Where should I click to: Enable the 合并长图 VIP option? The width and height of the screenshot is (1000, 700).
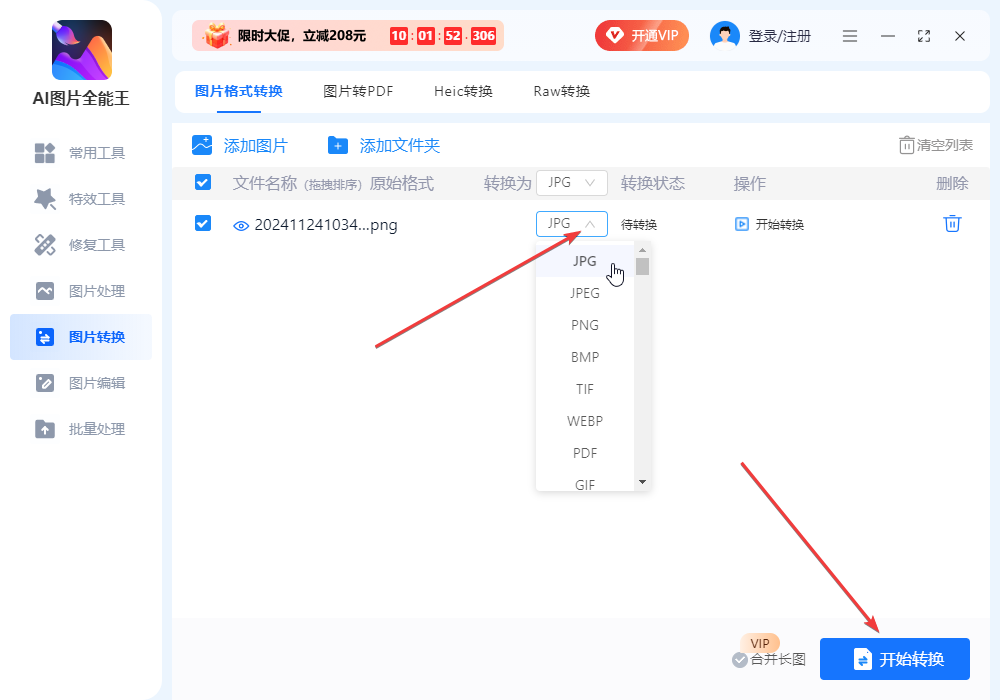(x=741, y=659)
